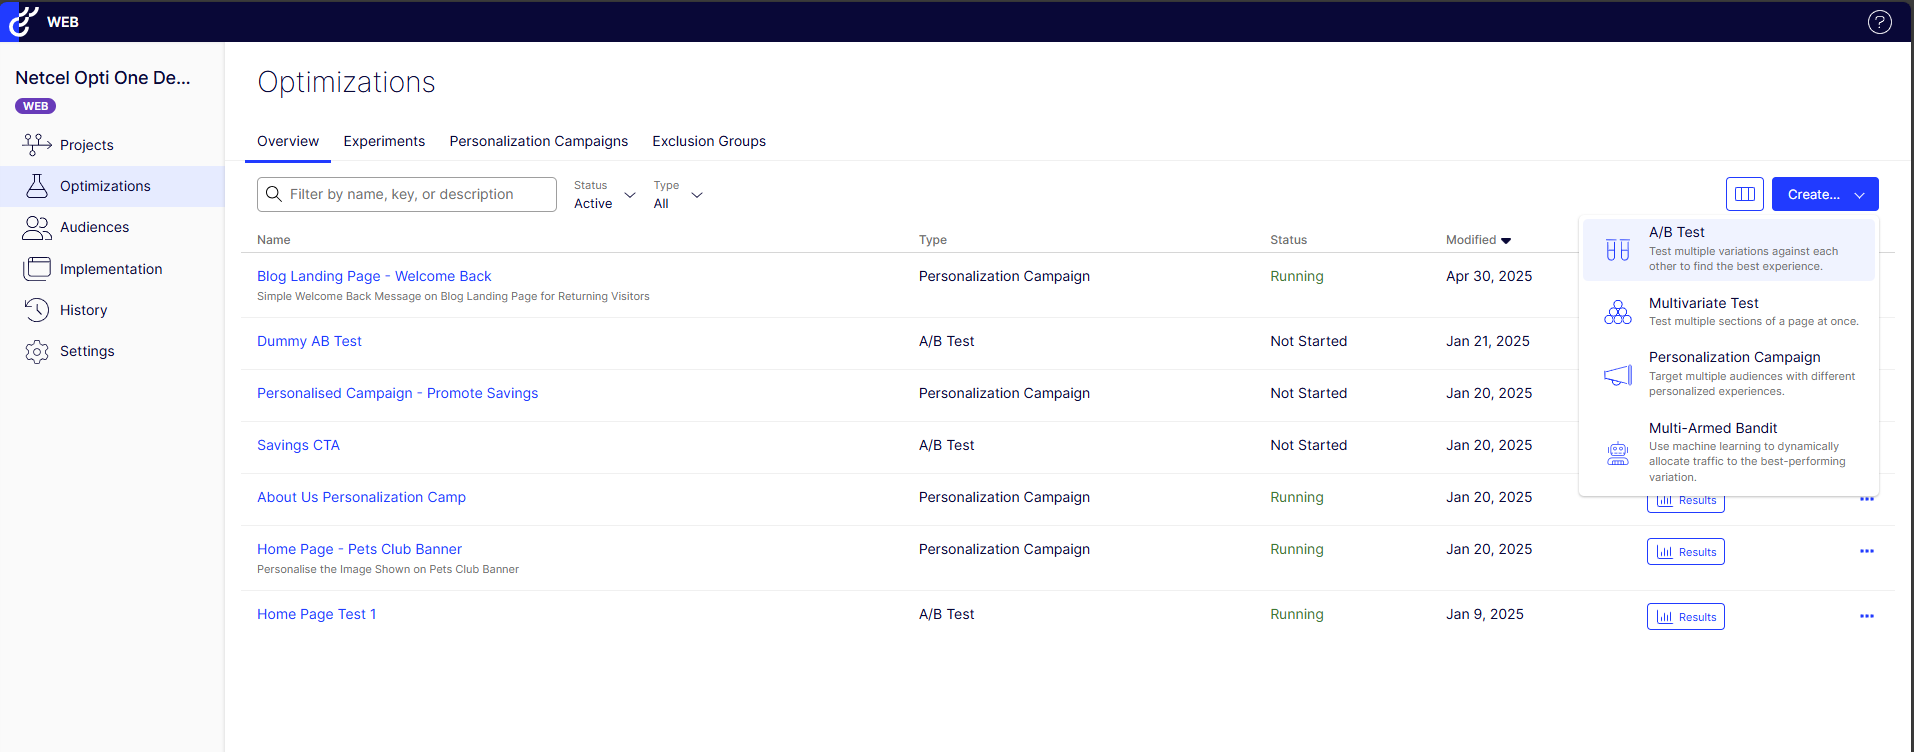This screenshot has height=752, width=1914.
Task: Open Personalised Campaign - Promote Savings link
Action: click(x=397, y=393)
